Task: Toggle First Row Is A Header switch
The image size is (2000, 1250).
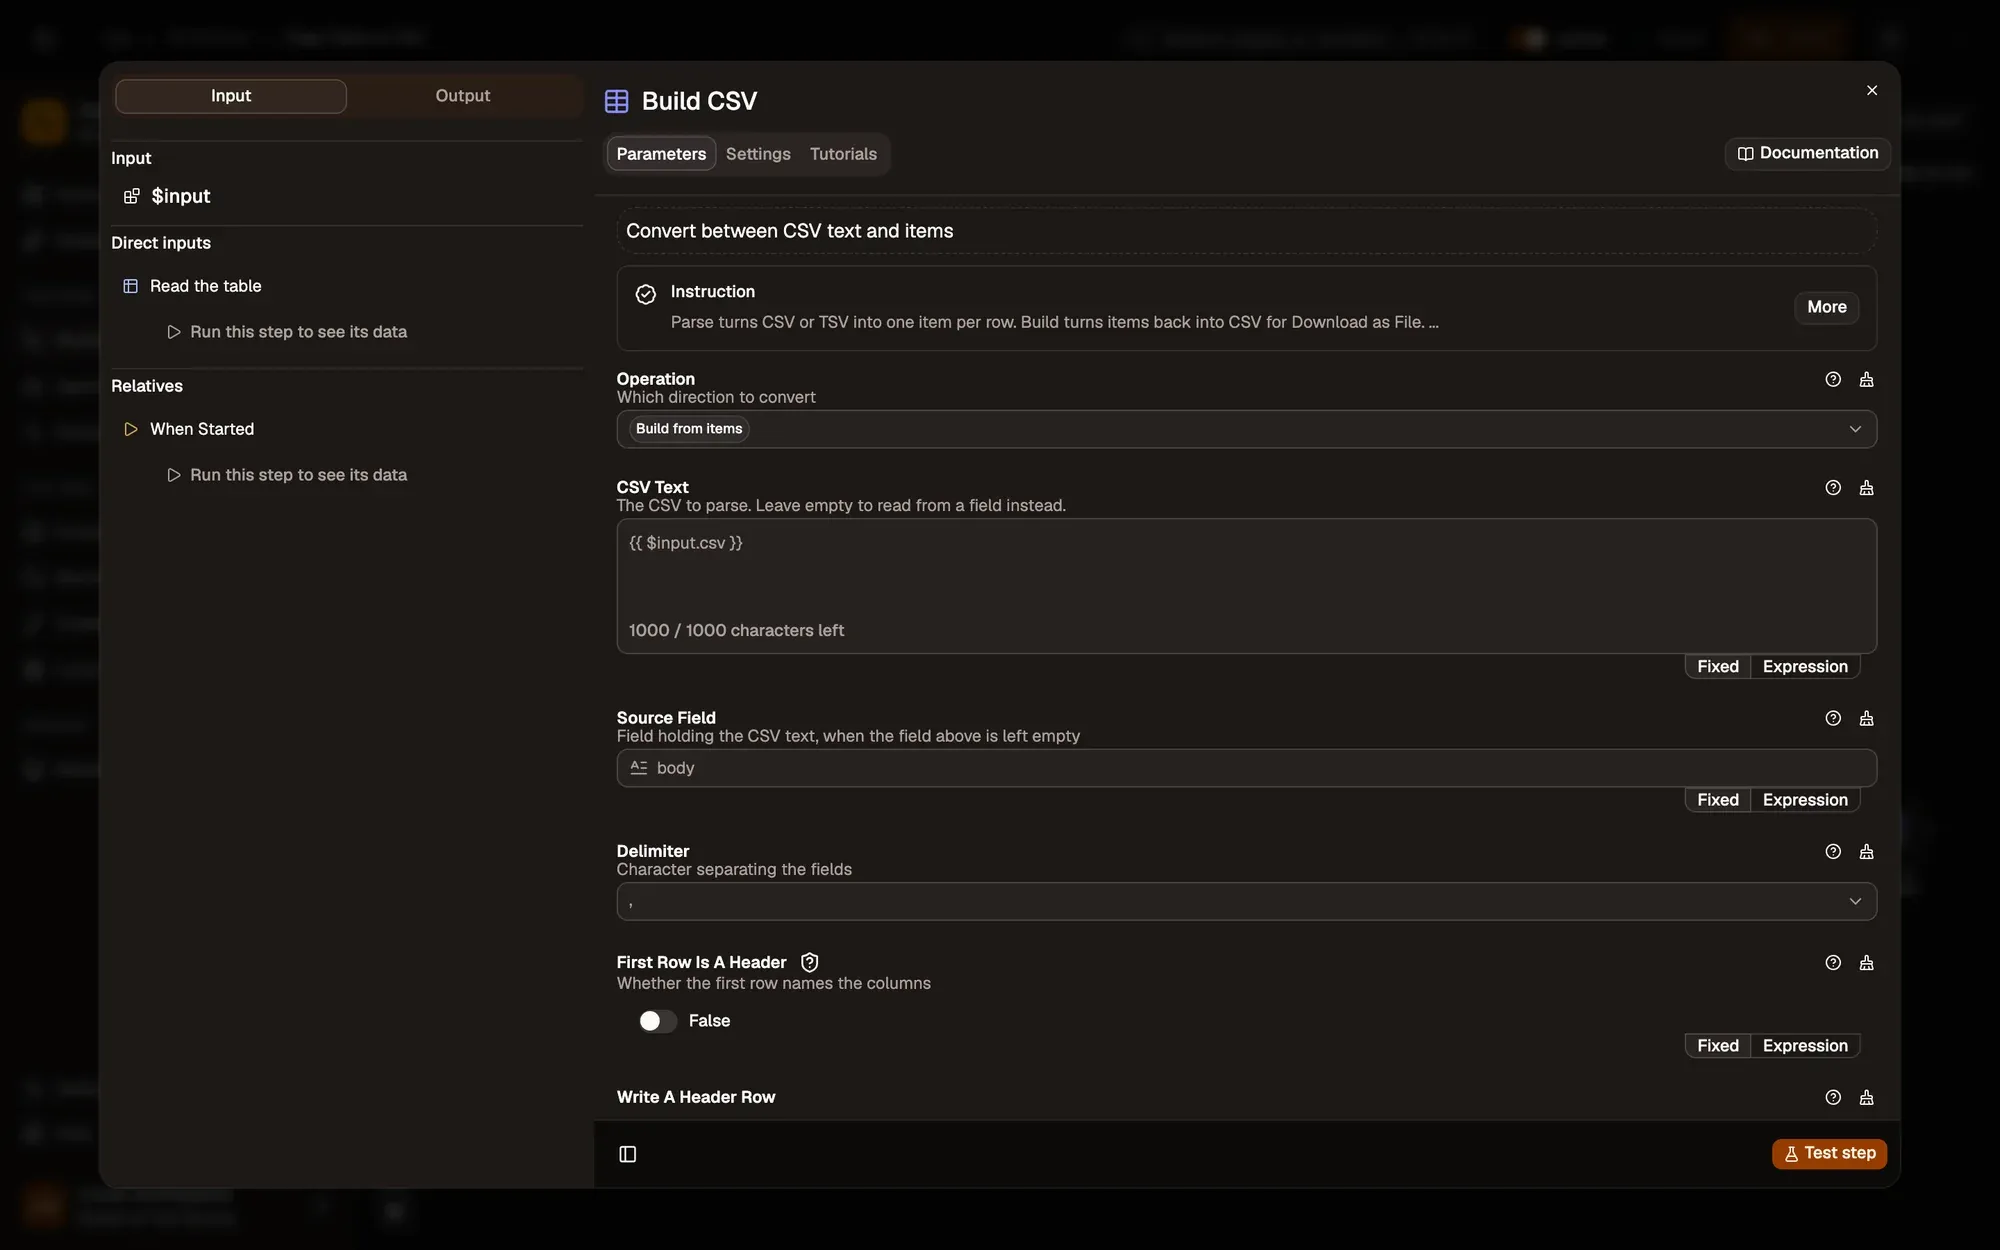Action: coord(658,1021)
